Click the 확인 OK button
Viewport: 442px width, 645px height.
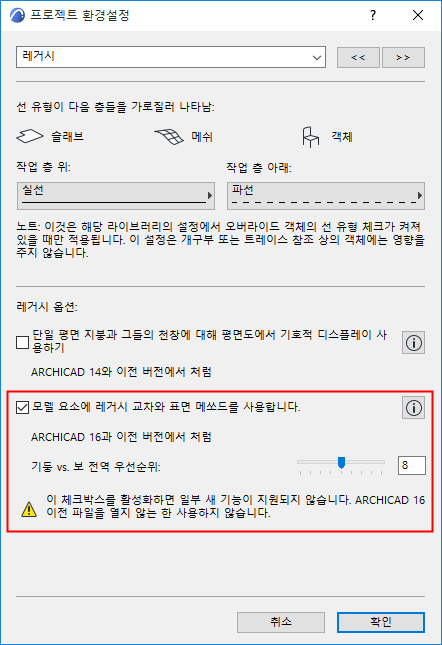(x=381, y=622)
